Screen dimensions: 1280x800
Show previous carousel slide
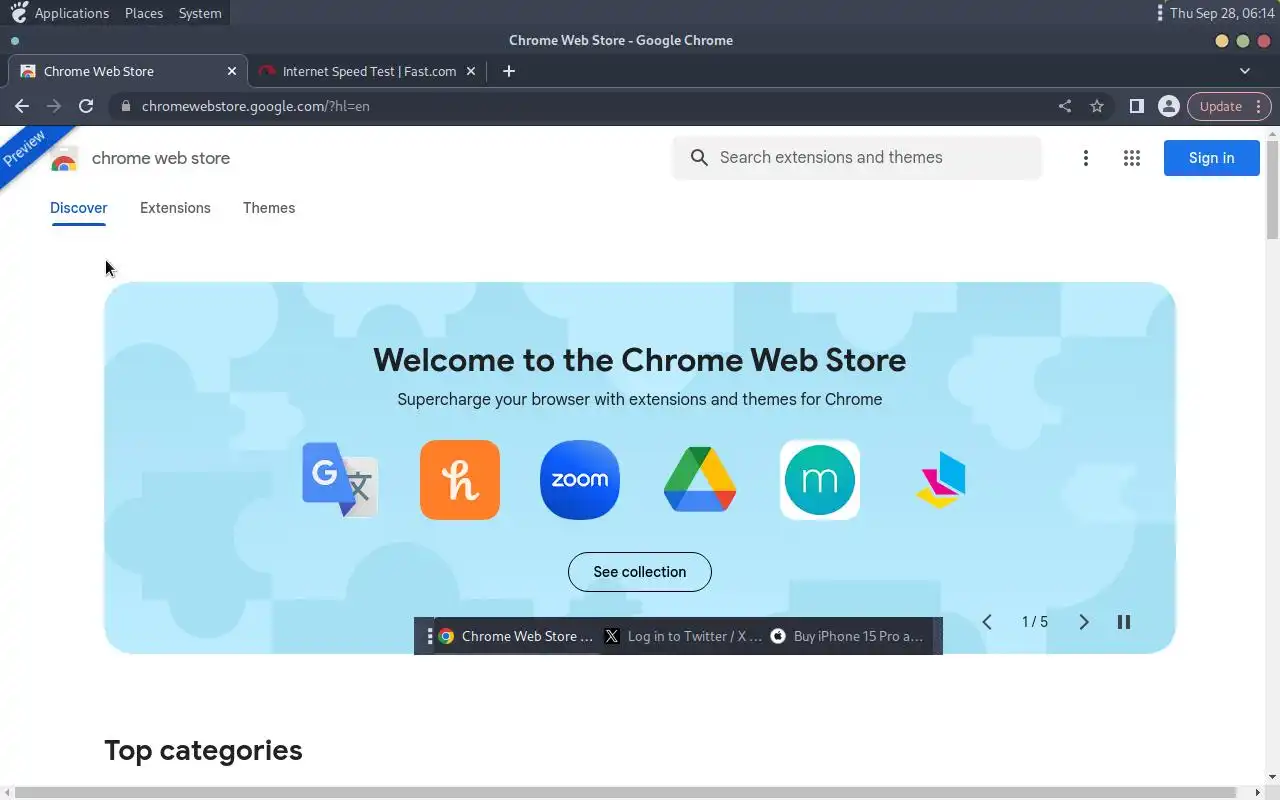click(987, 622)
